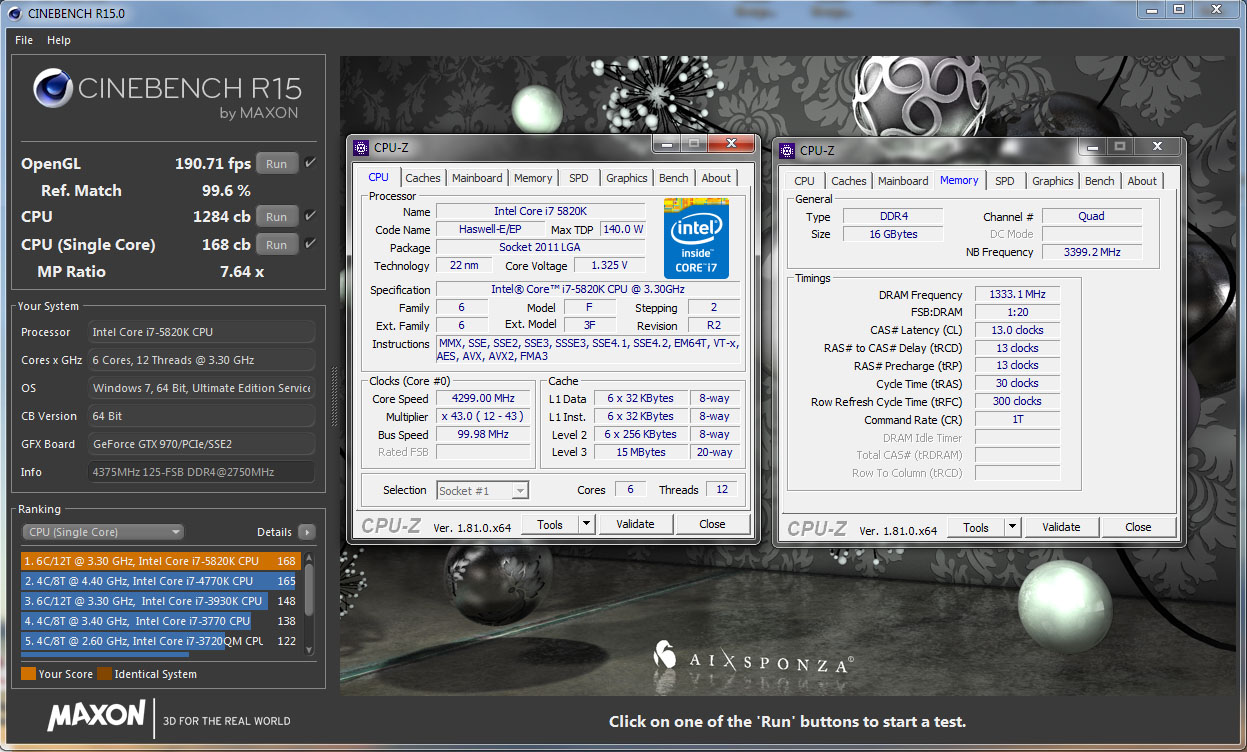Click the Tools button in left CPU-Z window
This screenshot has width=1247, height=752.
[x=550, y=524]
